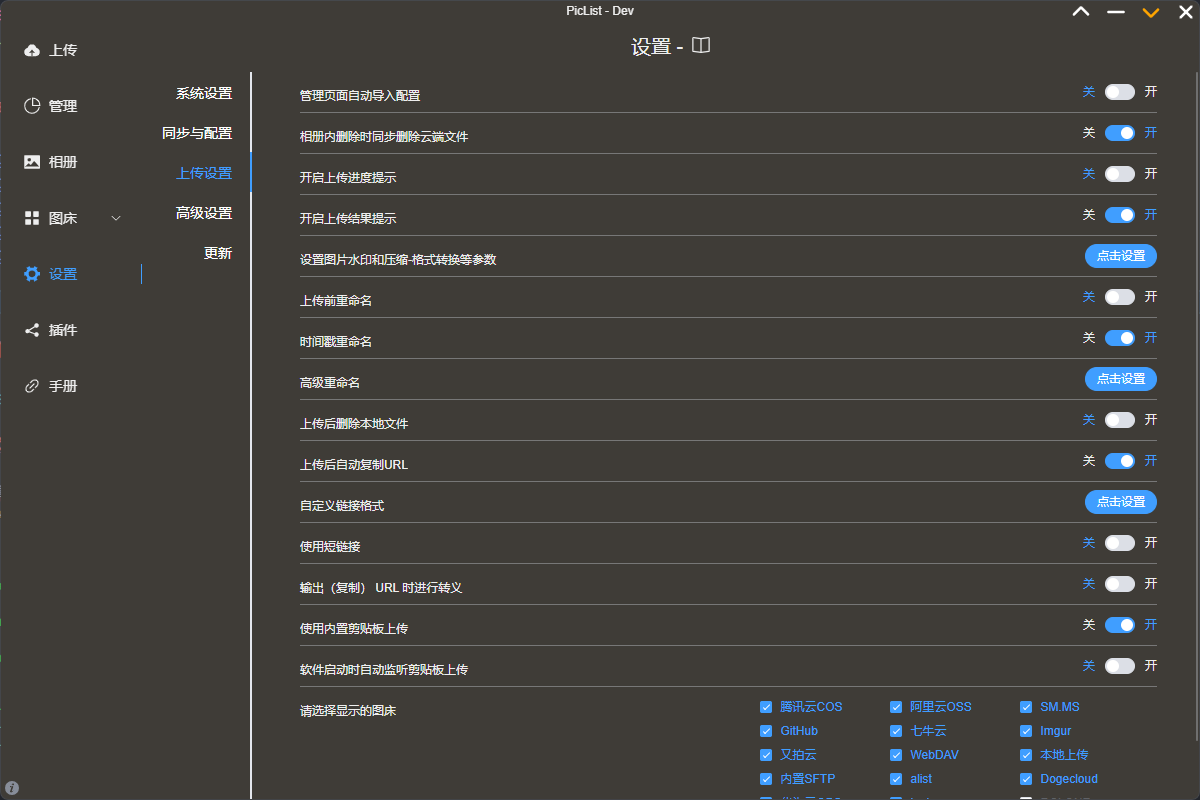Expand the 图床 sidebar chevron

115,217
